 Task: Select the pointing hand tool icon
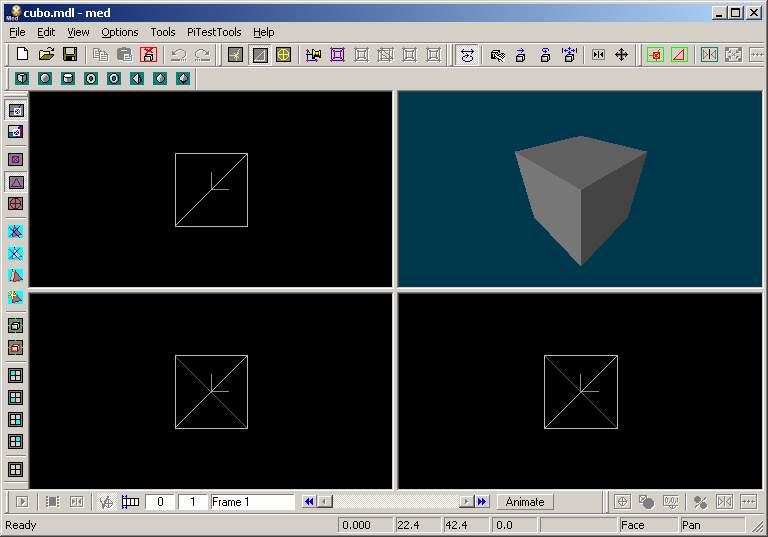(x=497, y=55)
